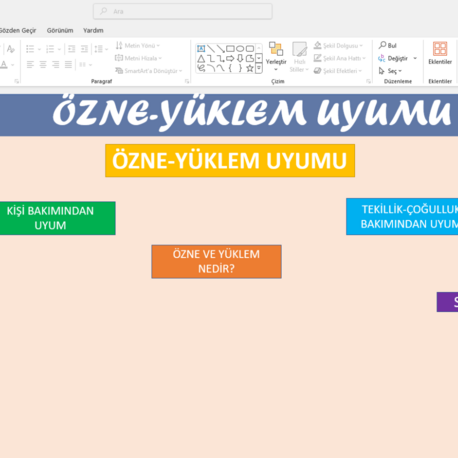458x458 pixels.
Task: Pick the Curve shape
Action: pos(220,68)
